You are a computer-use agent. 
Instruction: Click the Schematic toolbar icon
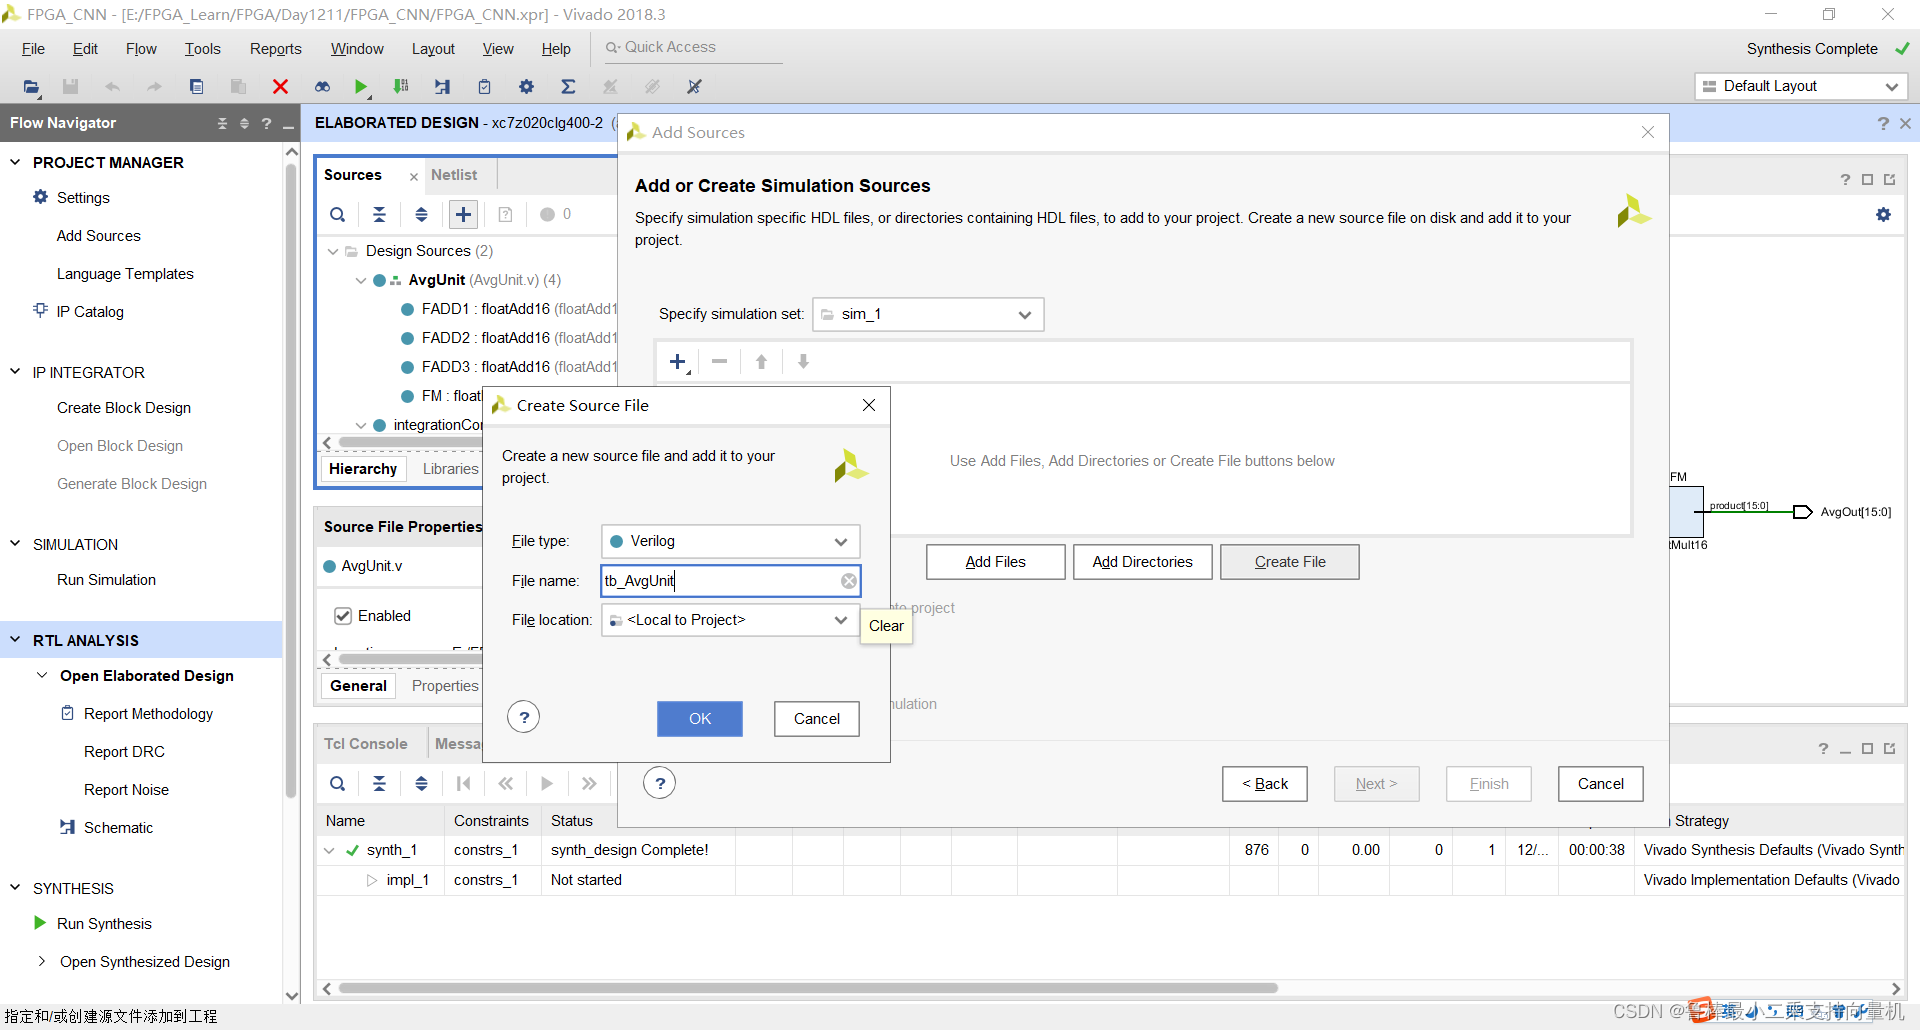click(x=442, y=87)
